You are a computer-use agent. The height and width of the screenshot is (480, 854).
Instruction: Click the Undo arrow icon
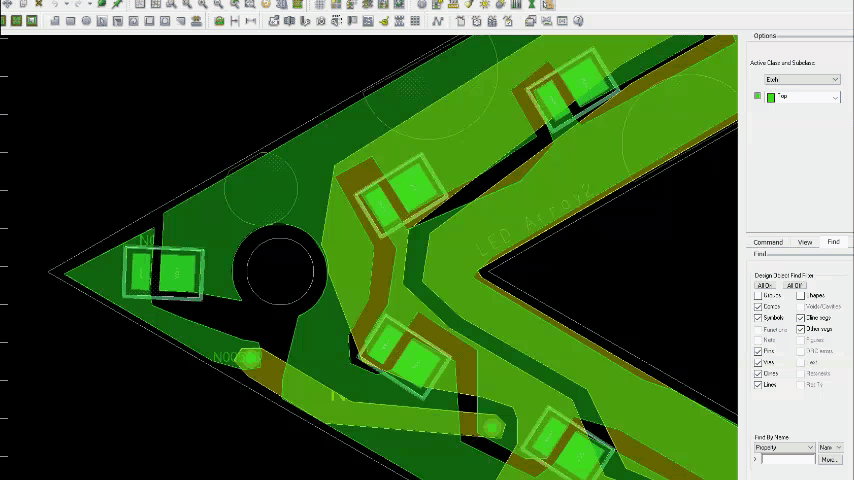(x=54, y=4)
